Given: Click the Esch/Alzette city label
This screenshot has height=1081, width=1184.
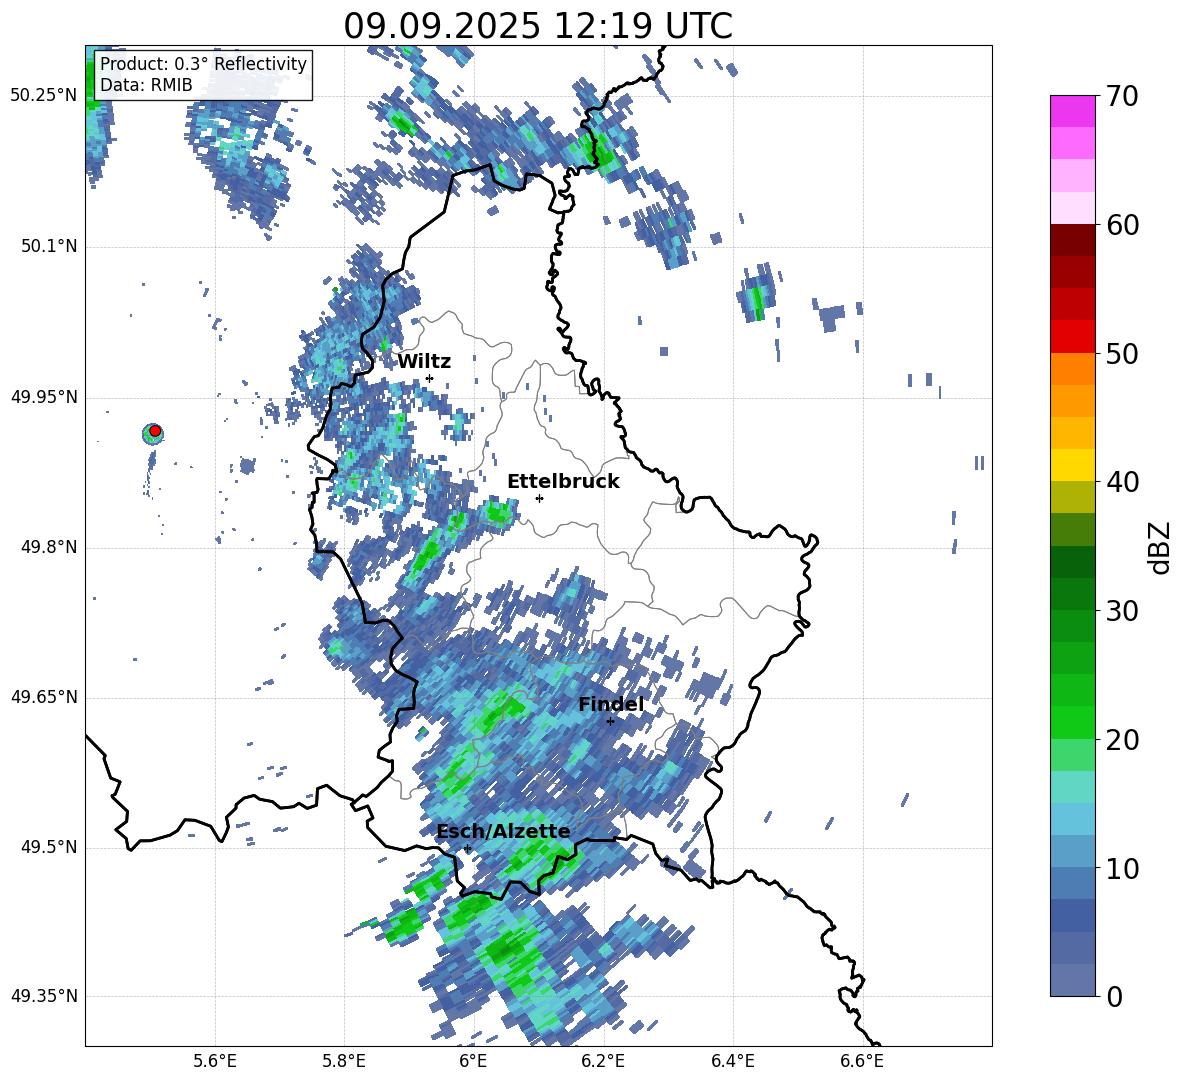Looking at the screenshot, I should click(x=504, y=832).
